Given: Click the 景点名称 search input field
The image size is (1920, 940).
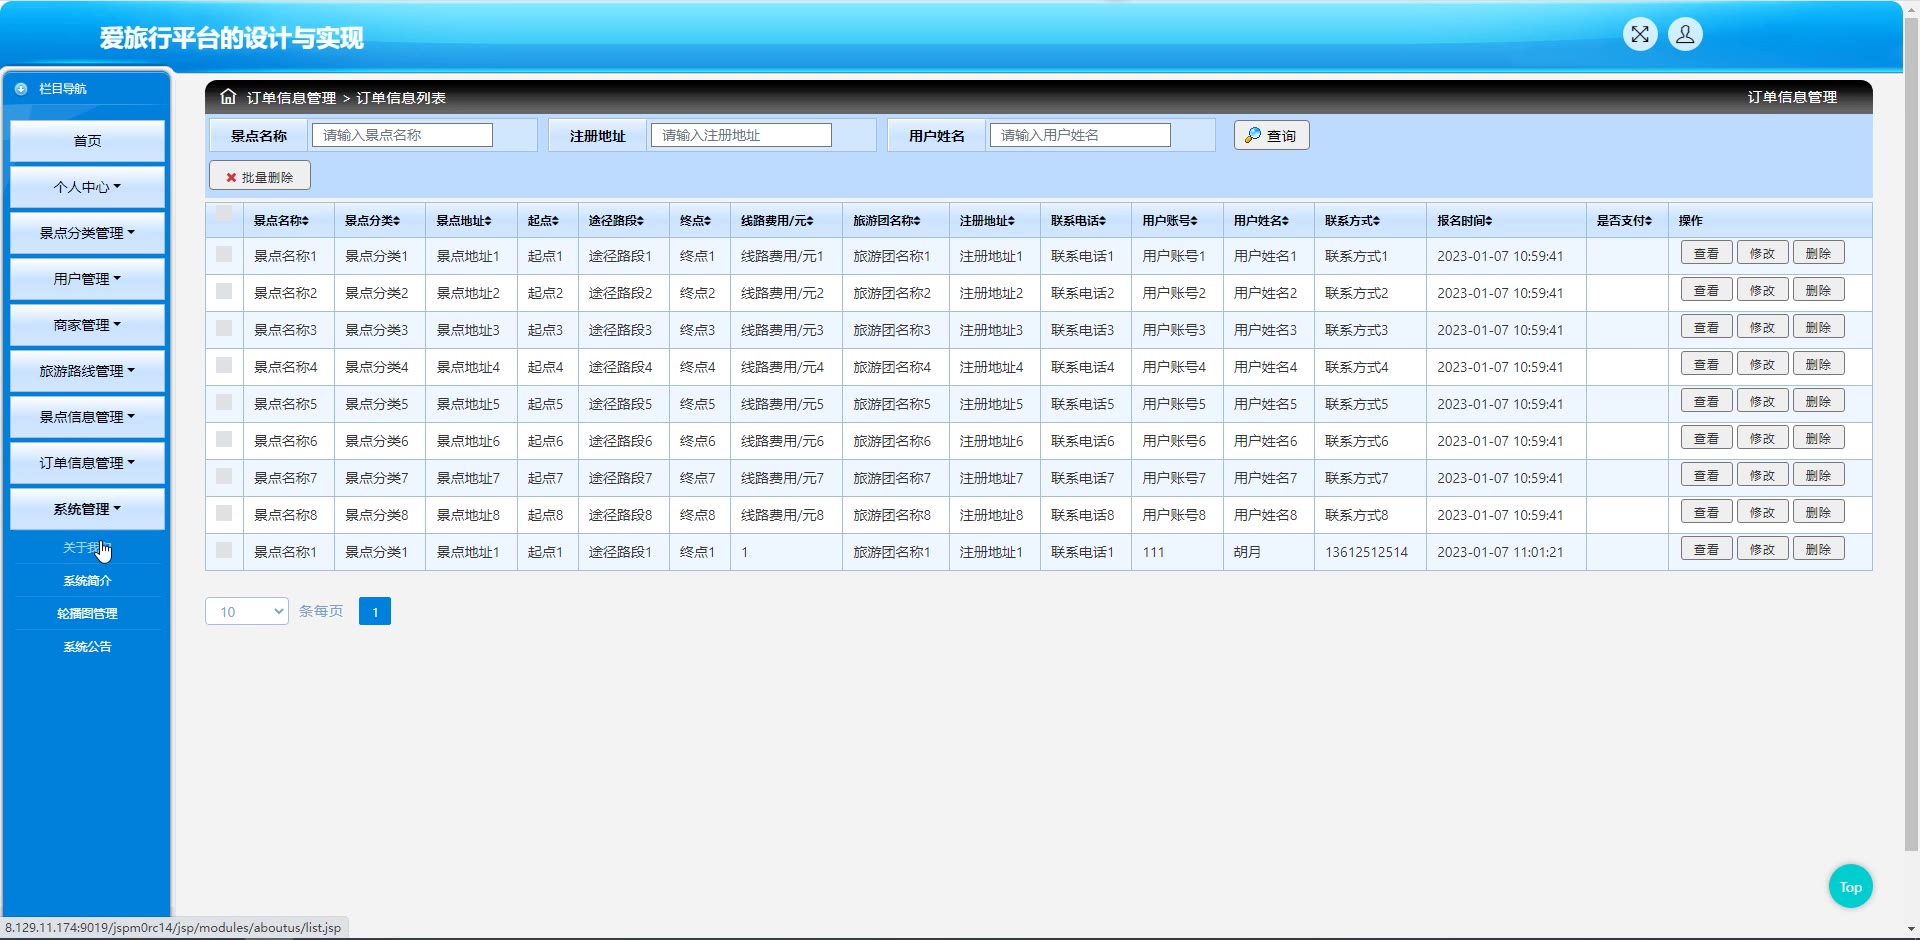Looking at the screenshot, I should (x=402, y=135).
